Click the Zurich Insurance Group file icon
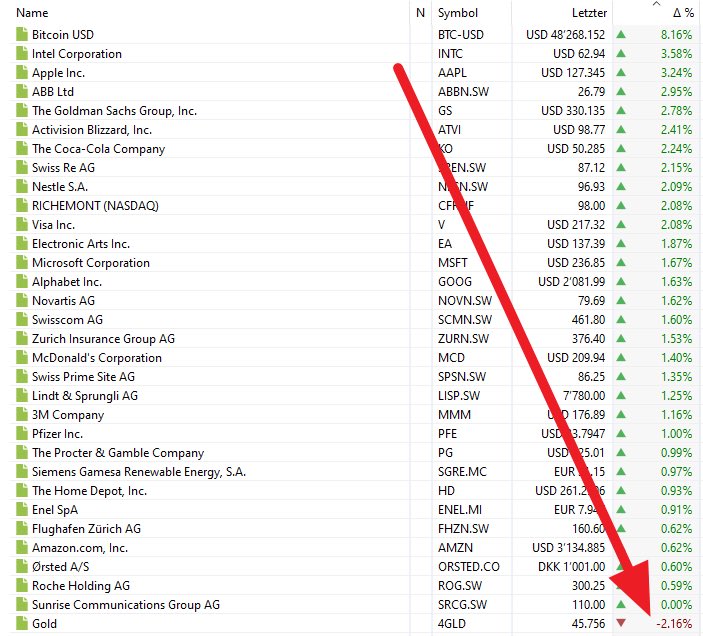This screenshot has height=636, width=703. click(22, 338)
